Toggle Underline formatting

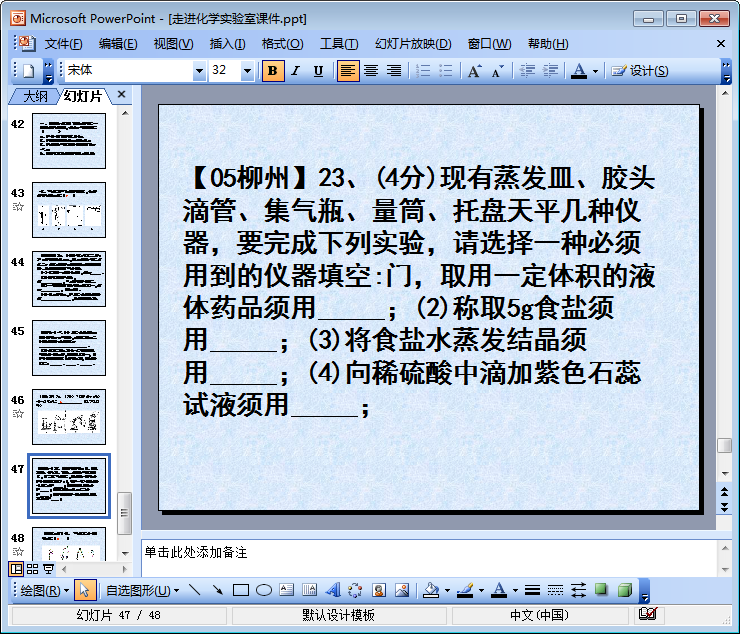pos(319,71)
